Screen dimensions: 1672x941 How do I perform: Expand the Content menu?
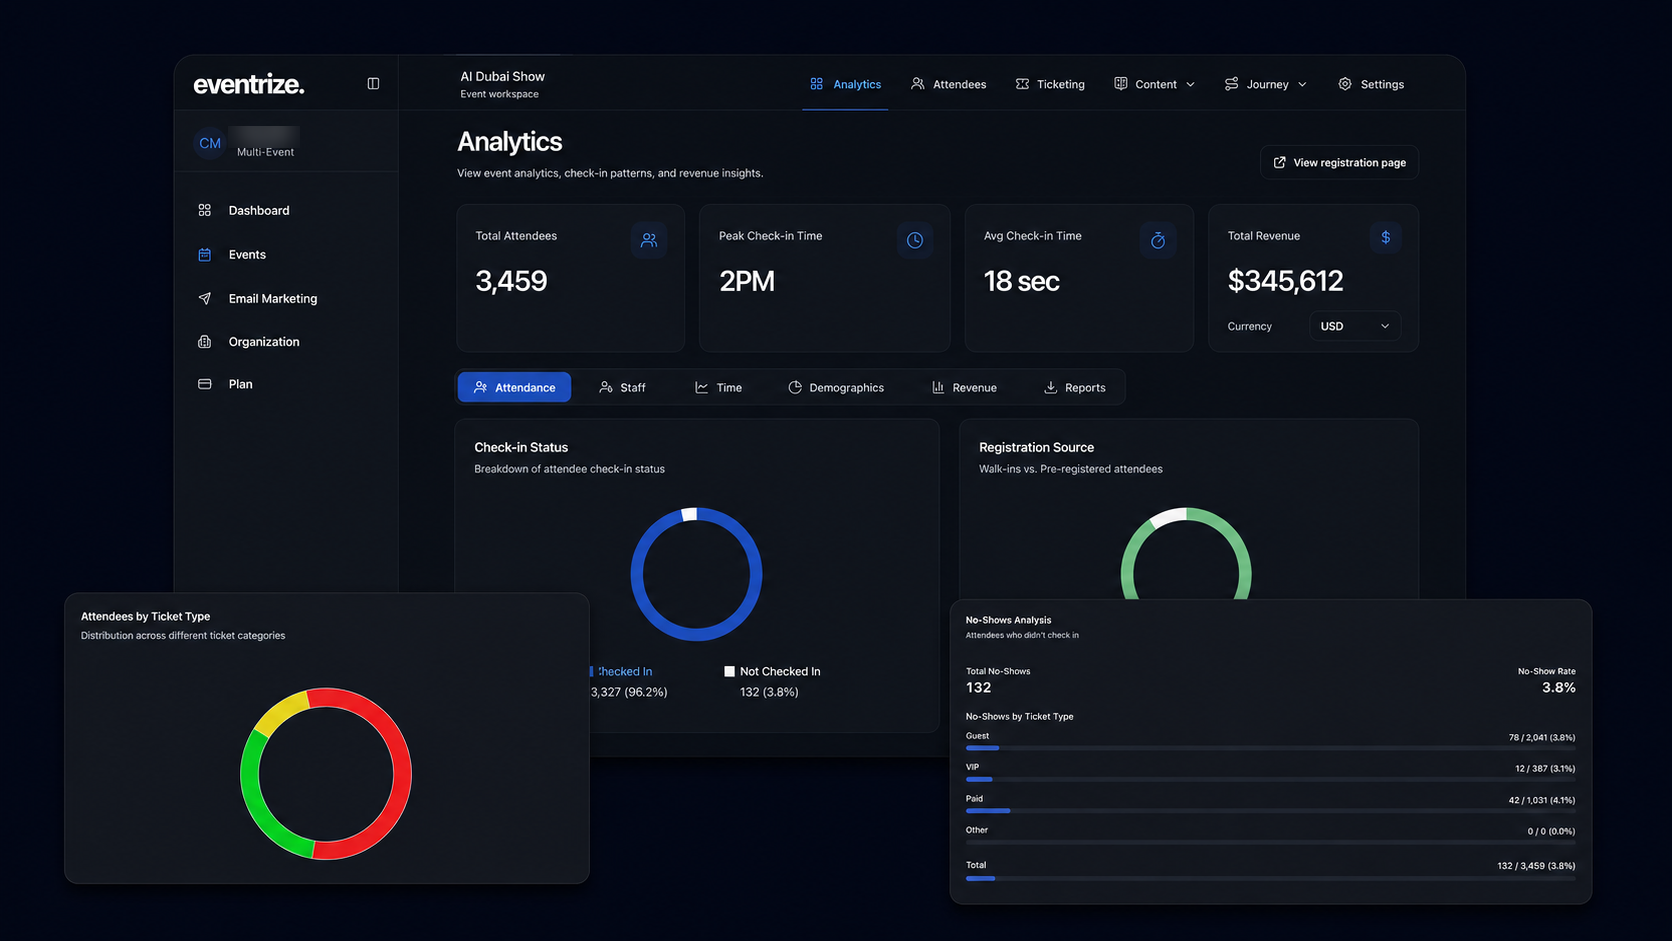(x=1154, y=84)
